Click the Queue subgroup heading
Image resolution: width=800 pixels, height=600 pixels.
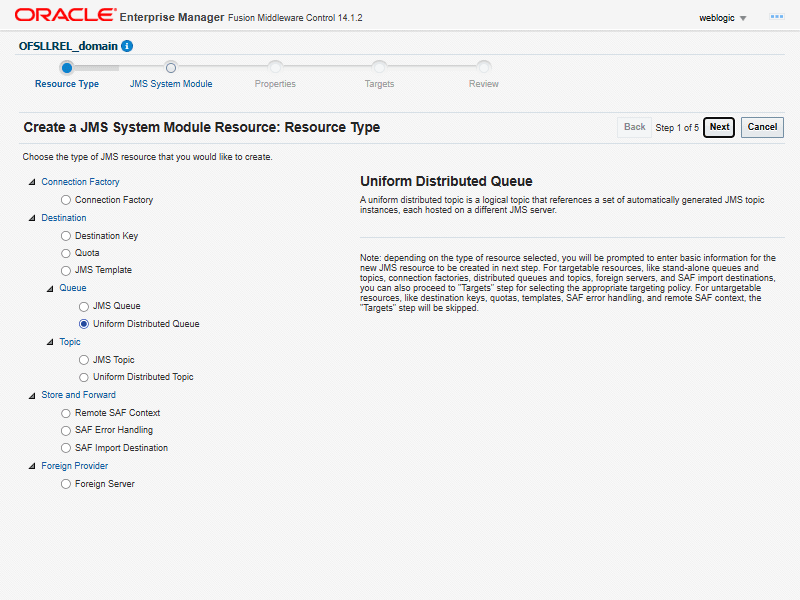72,288
